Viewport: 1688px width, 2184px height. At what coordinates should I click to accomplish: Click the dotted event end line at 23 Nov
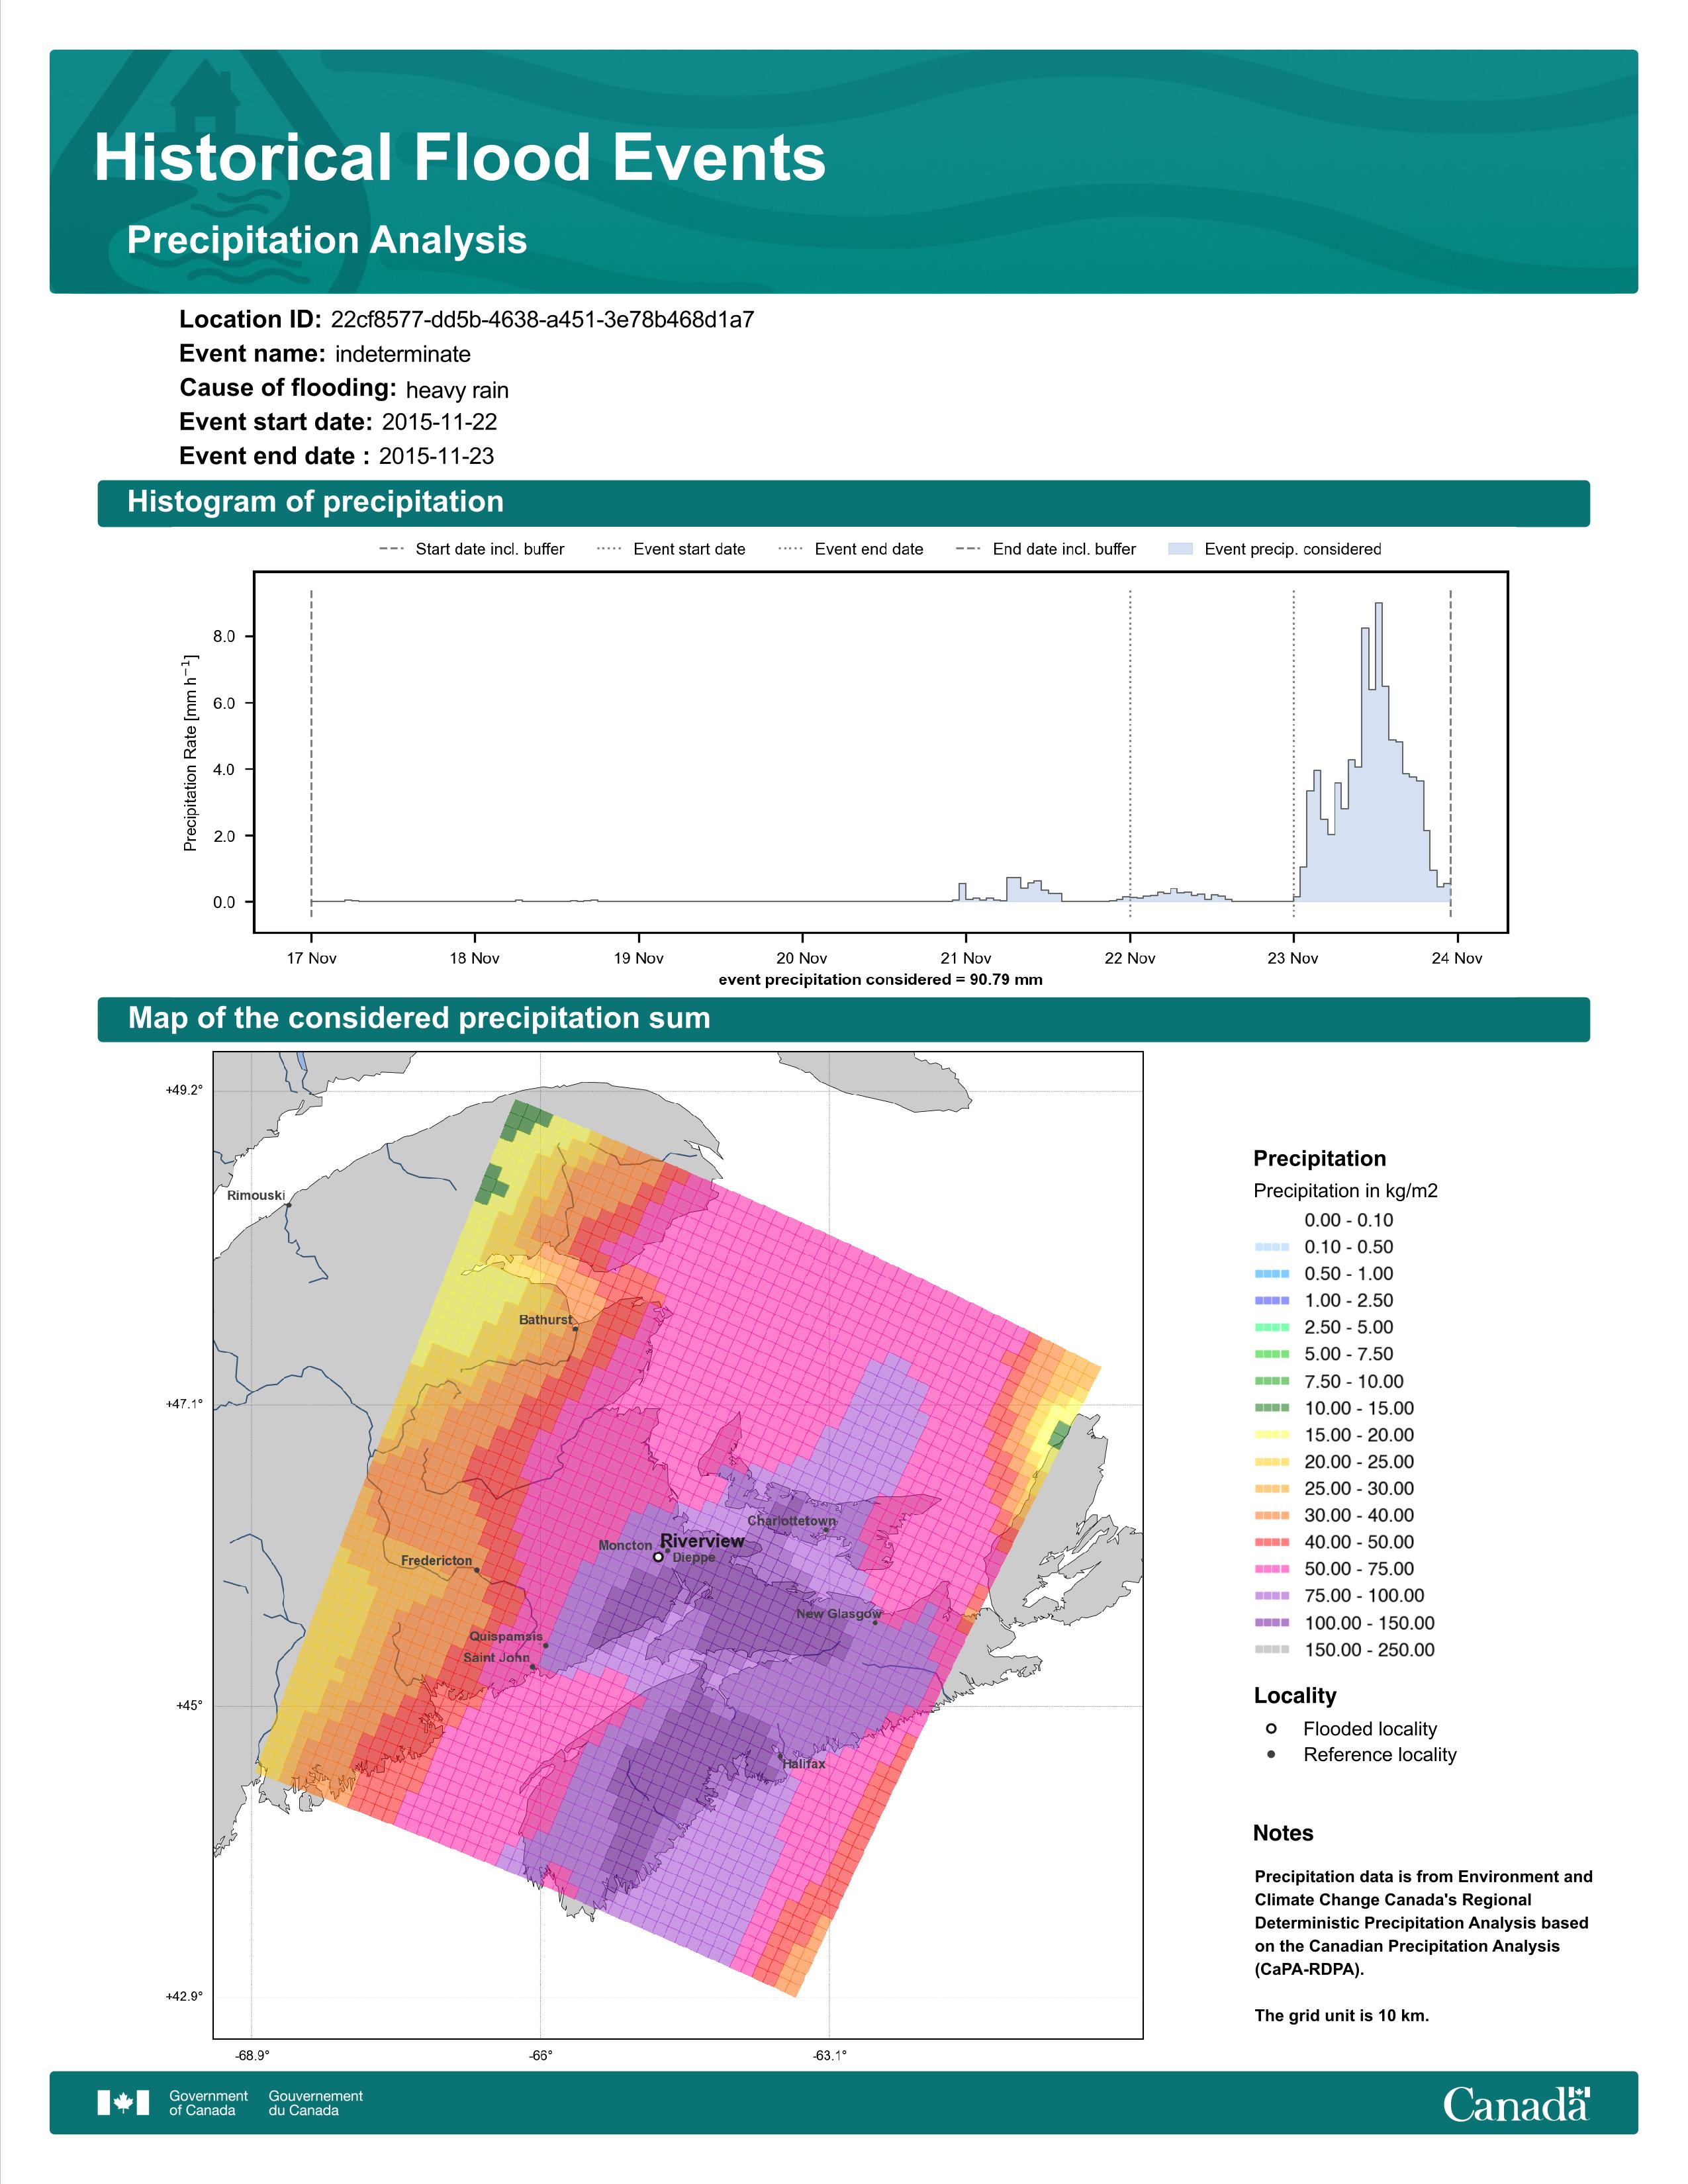pos(1294,752)
